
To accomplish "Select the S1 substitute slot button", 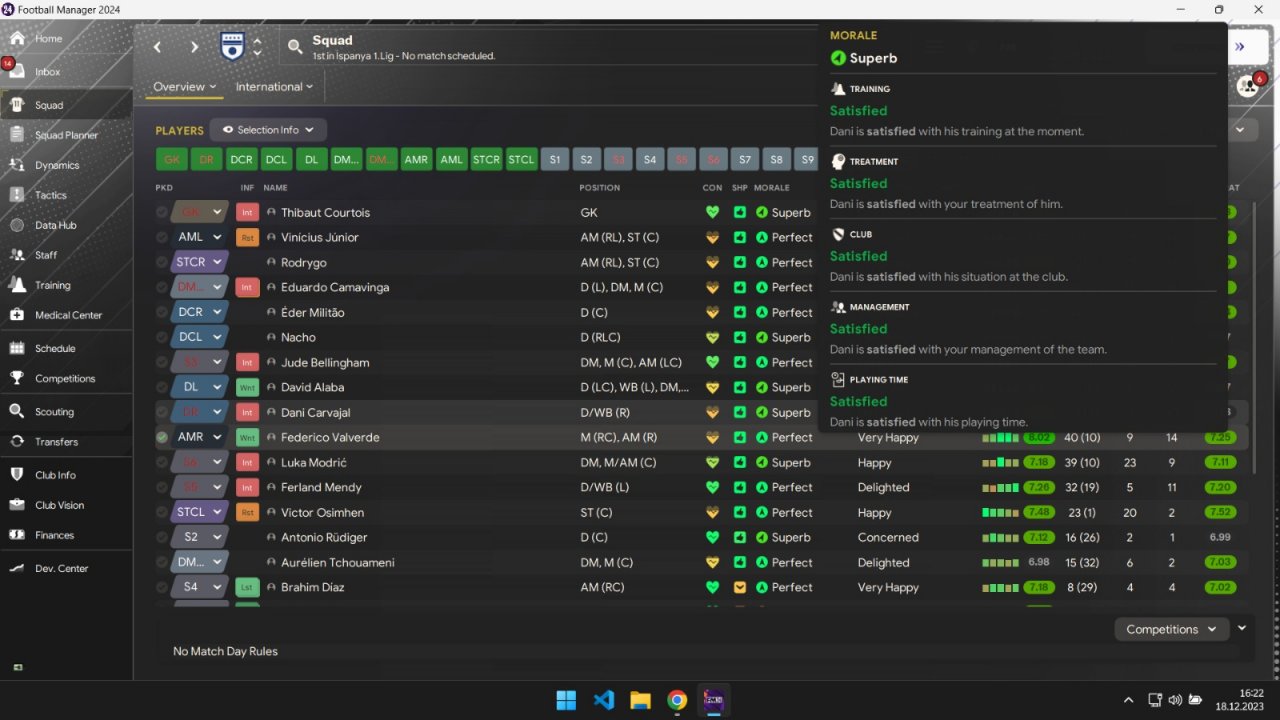I will [x=556, y=159].
